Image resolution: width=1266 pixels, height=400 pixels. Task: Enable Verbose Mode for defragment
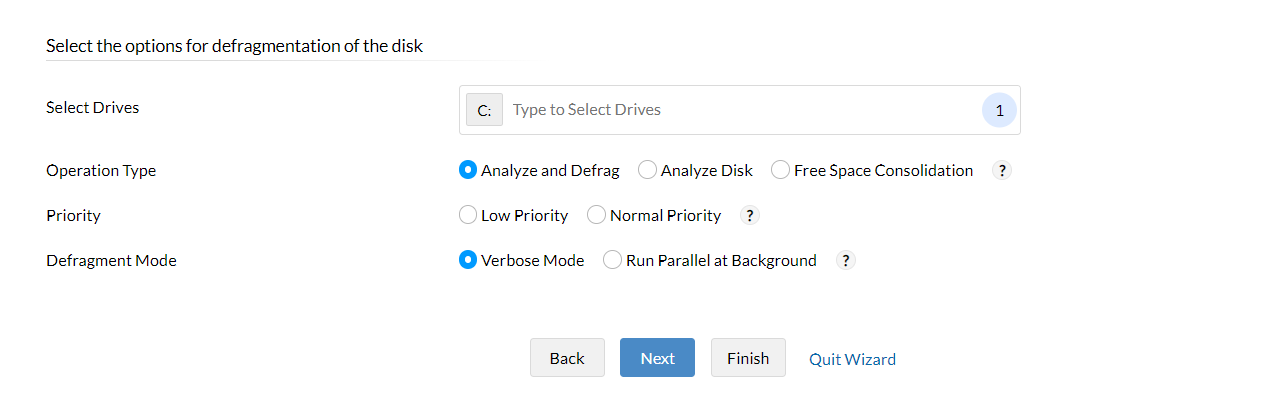pyautogui.click(x=467, y=261)
